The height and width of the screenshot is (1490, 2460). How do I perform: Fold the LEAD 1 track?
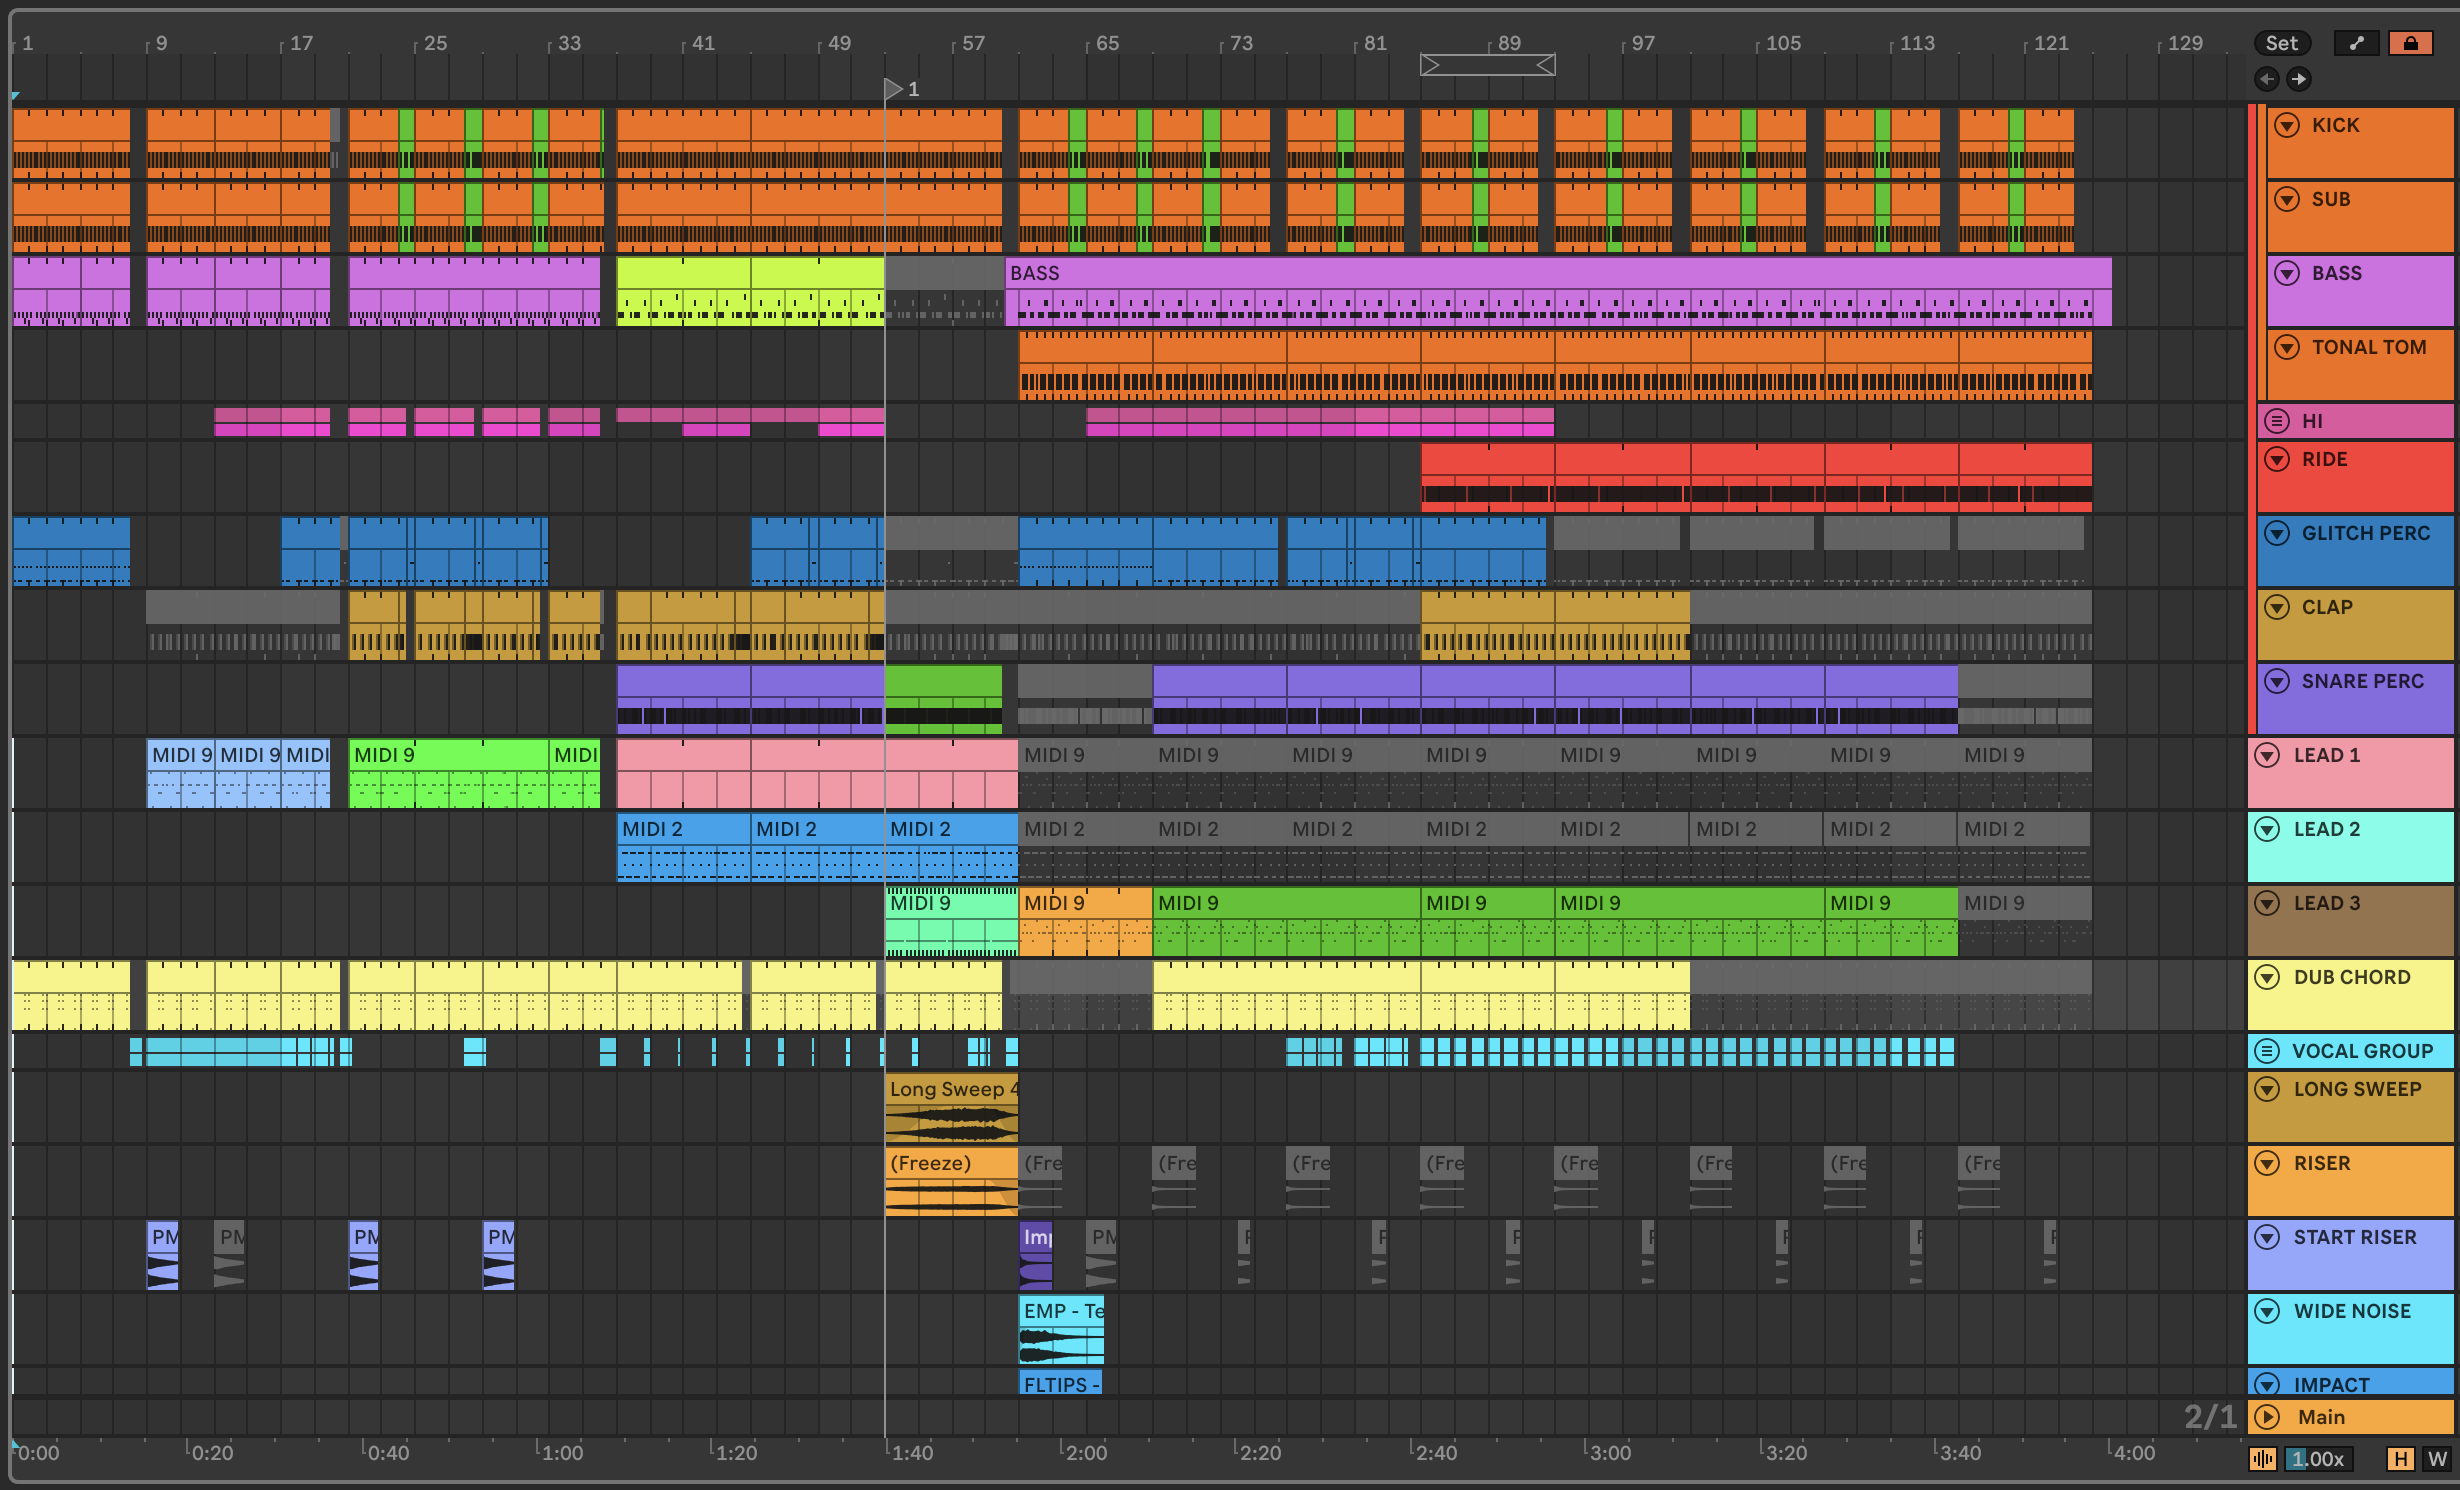2267,755
